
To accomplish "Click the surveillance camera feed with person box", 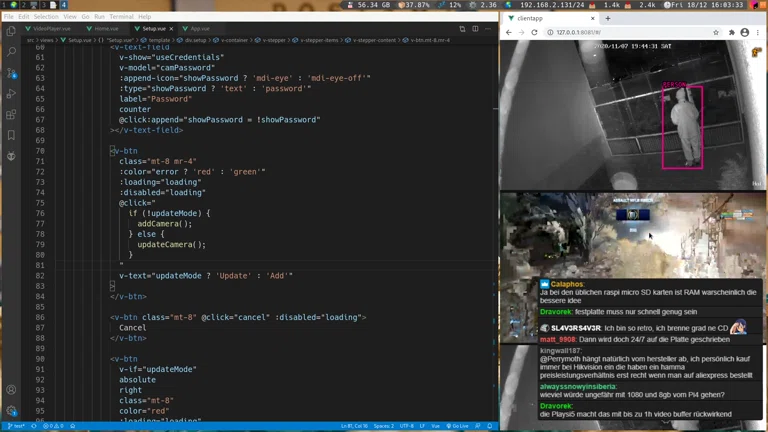I will click(x=633, y=115).
